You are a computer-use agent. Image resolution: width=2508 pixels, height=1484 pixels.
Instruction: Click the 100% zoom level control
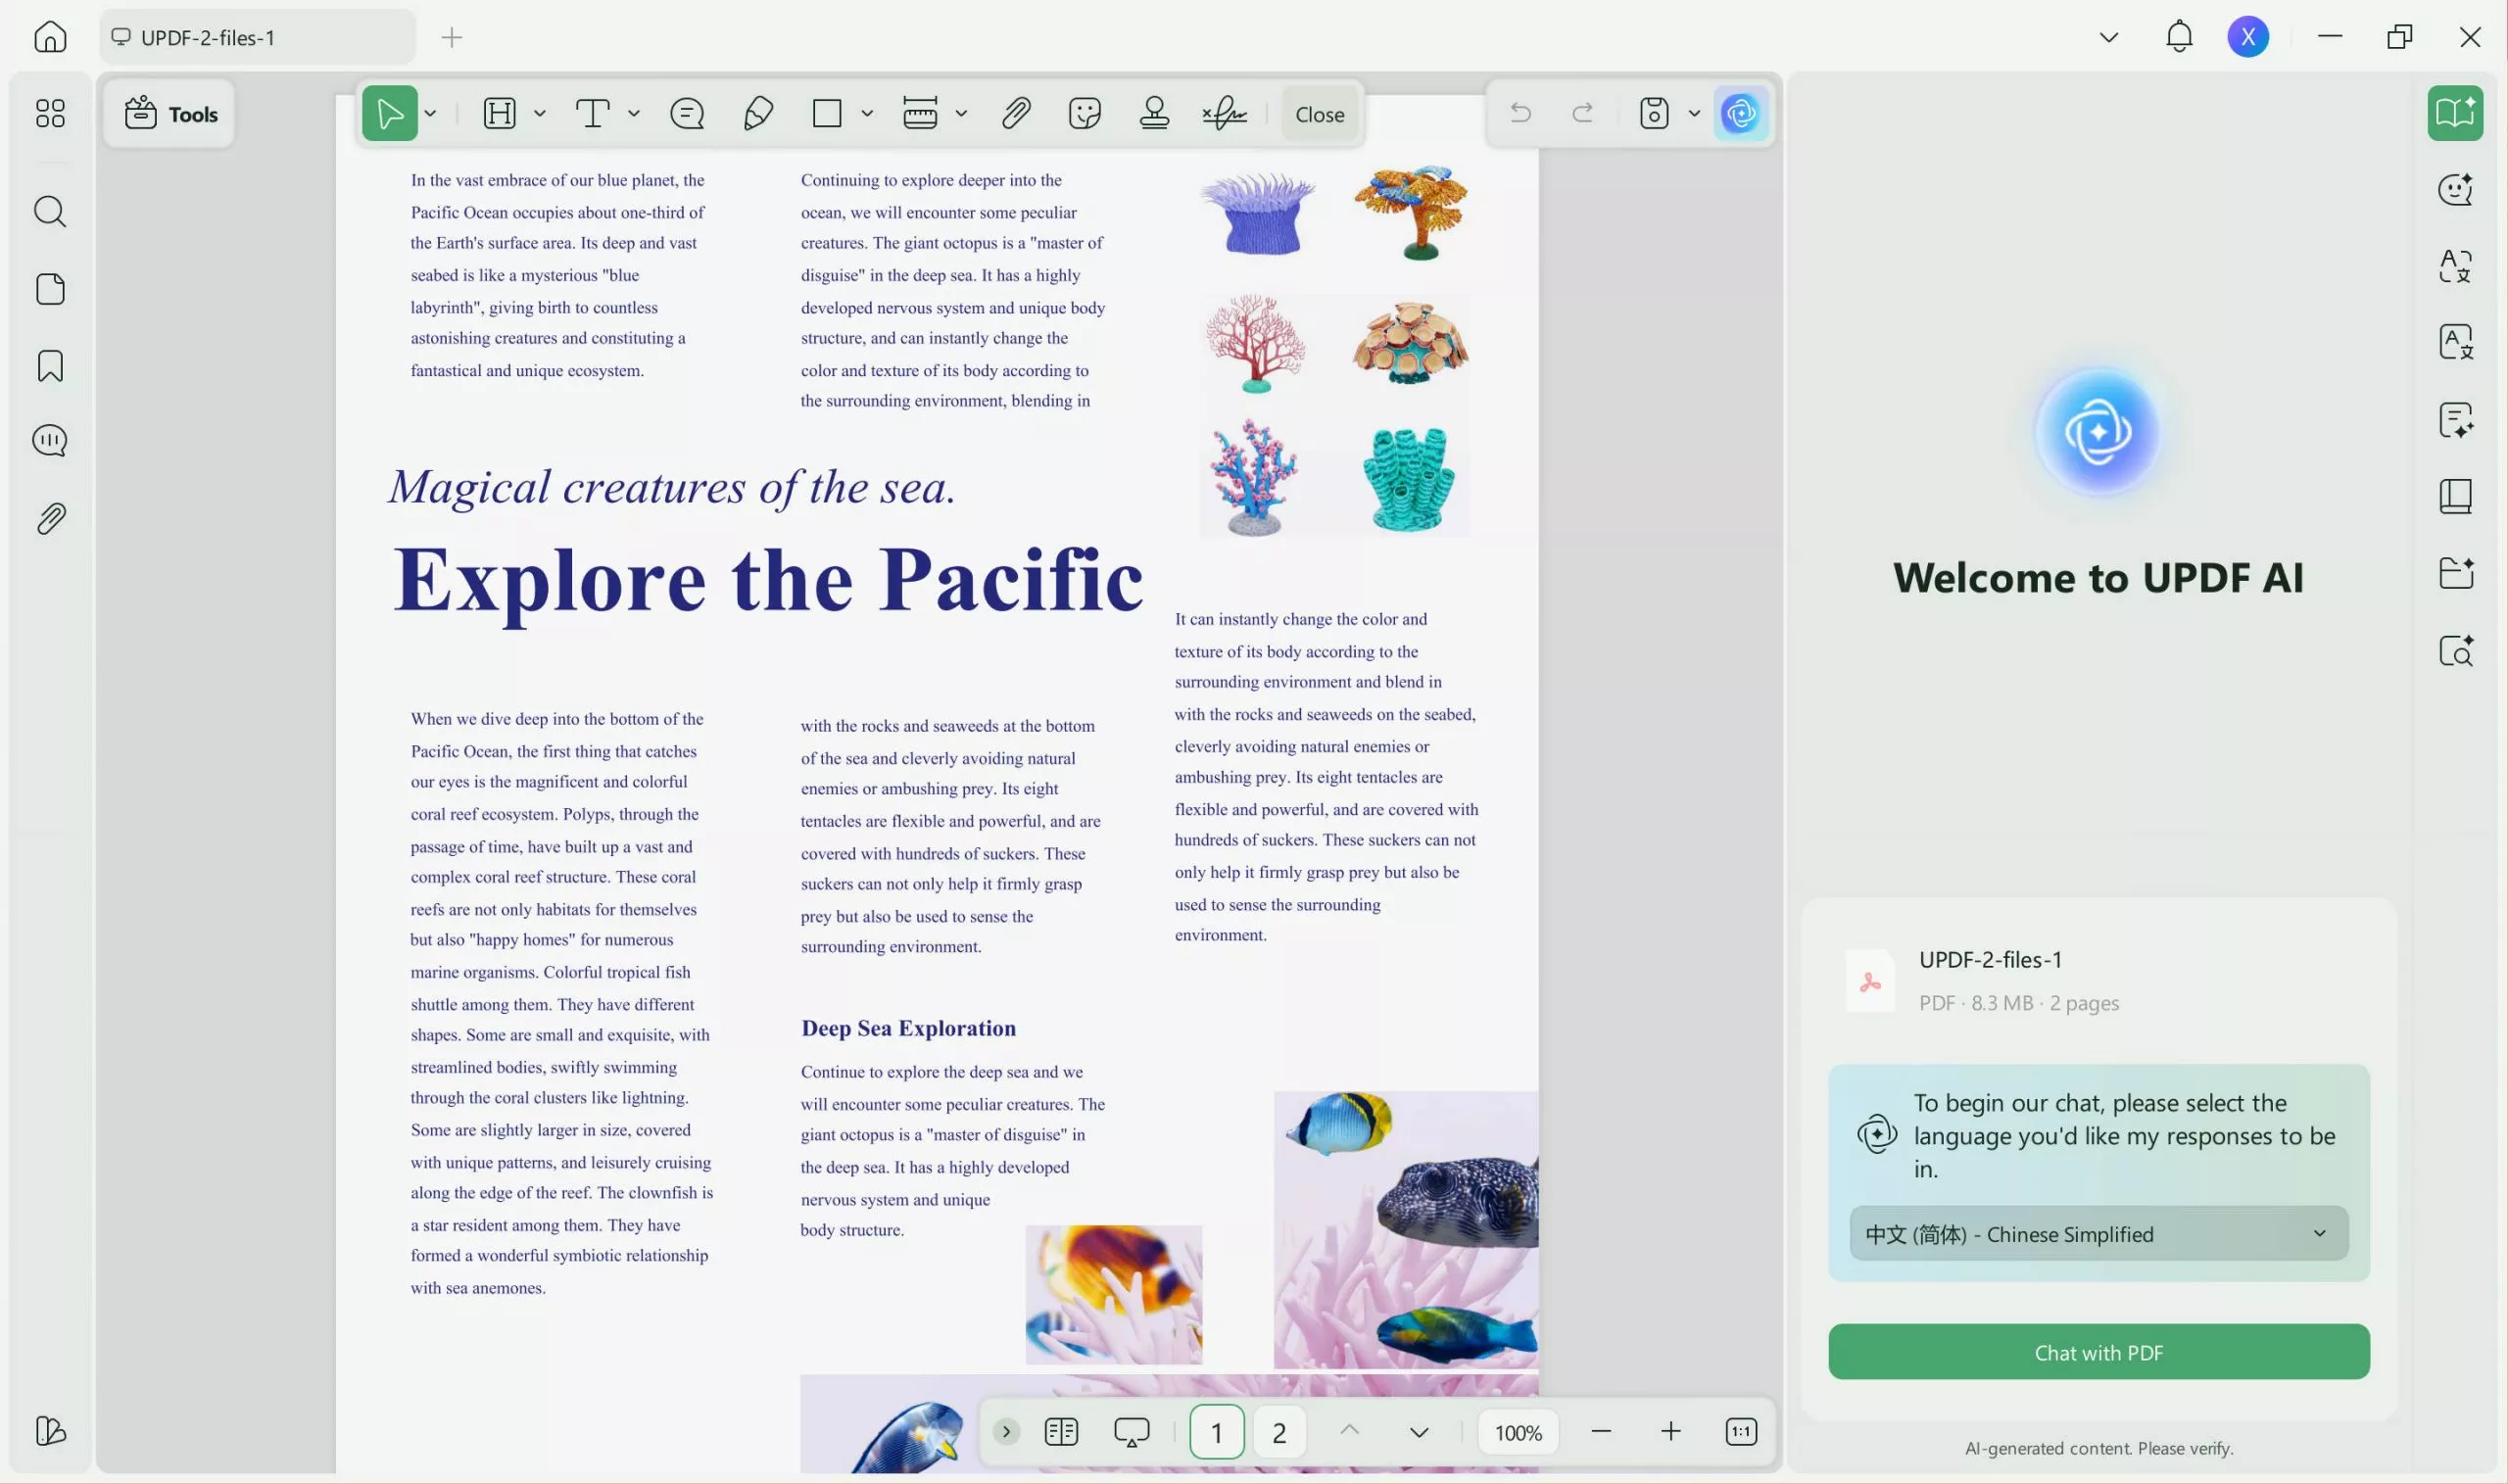coord(1517,1431)
